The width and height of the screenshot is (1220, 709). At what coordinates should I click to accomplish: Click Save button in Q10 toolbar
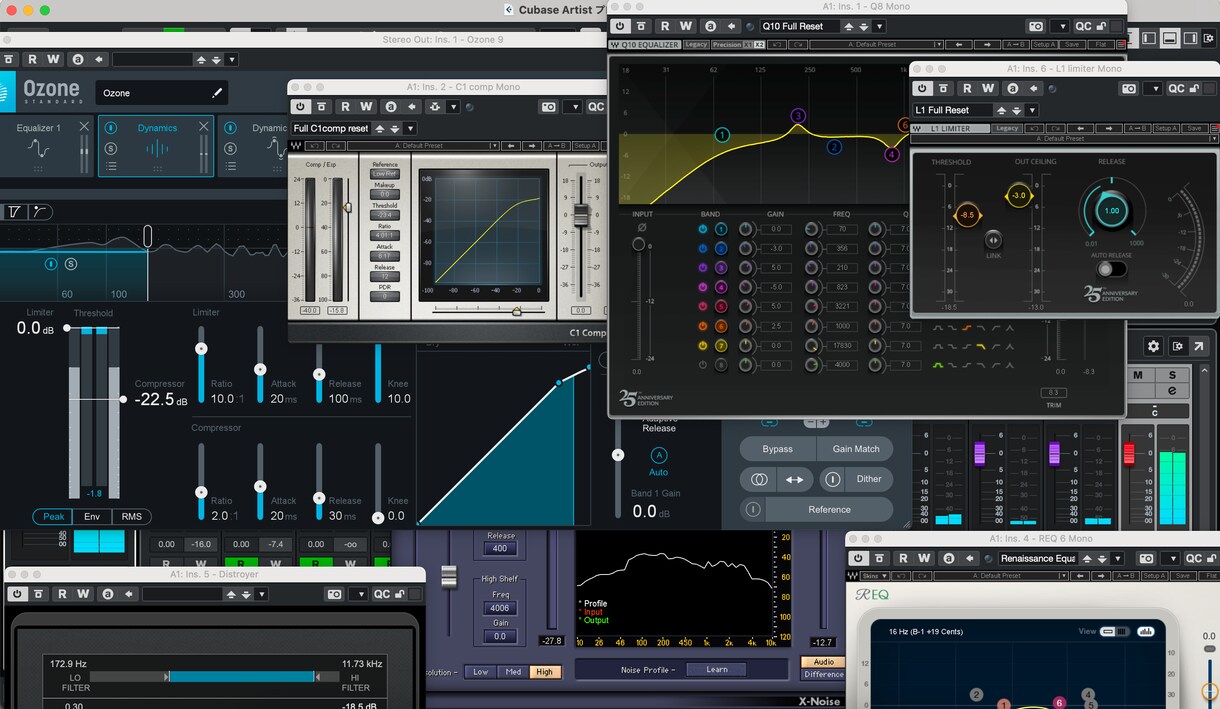point(1072,45)
